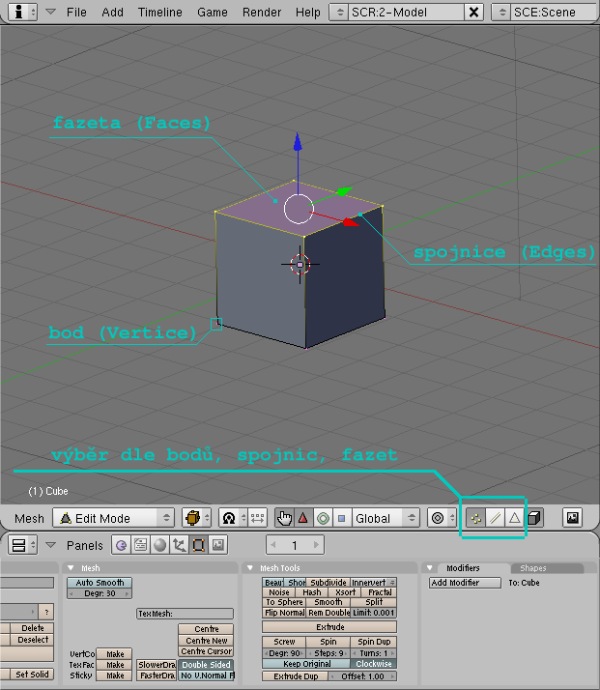The width and height of the screenshot is (600, 690).
Task: Adjust the Steps: 9 field
Action: (328, 653)
